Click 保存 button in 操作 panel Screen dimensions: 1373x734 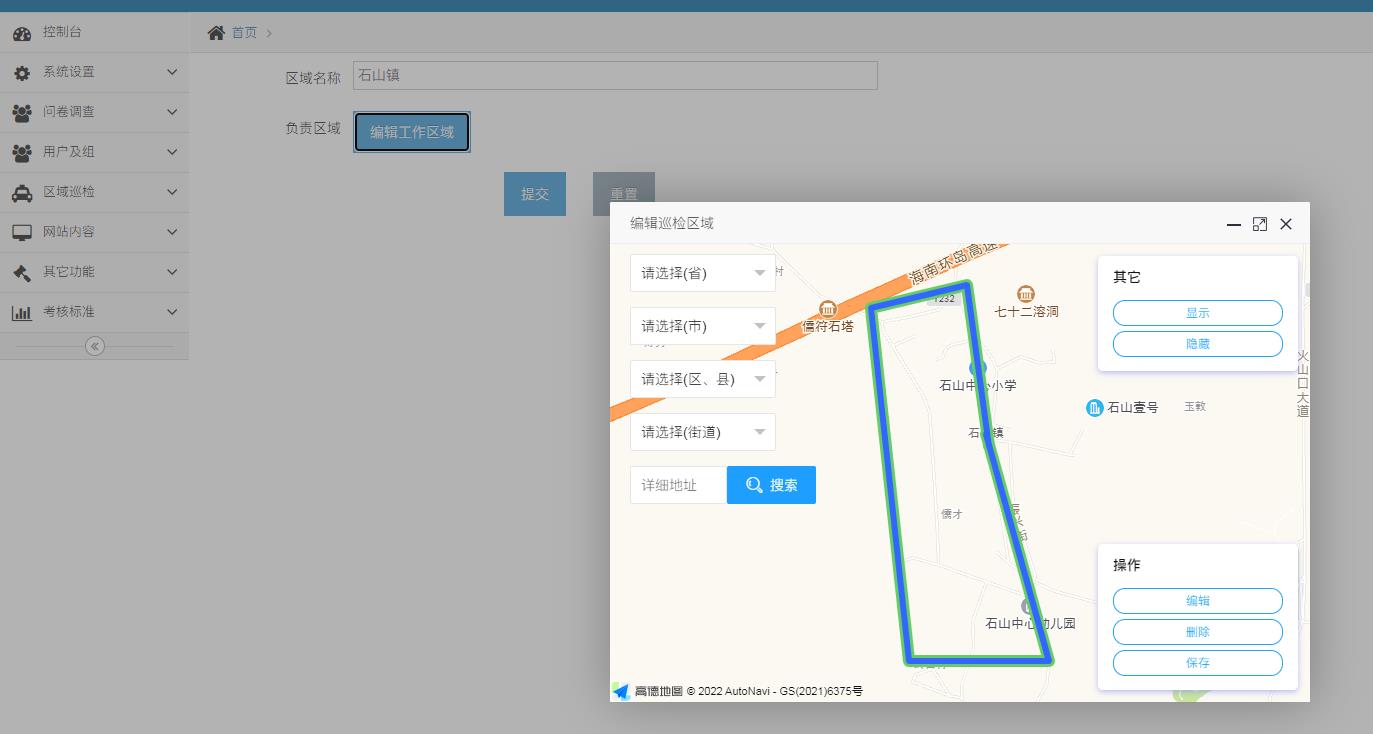tap(1198, 663)
